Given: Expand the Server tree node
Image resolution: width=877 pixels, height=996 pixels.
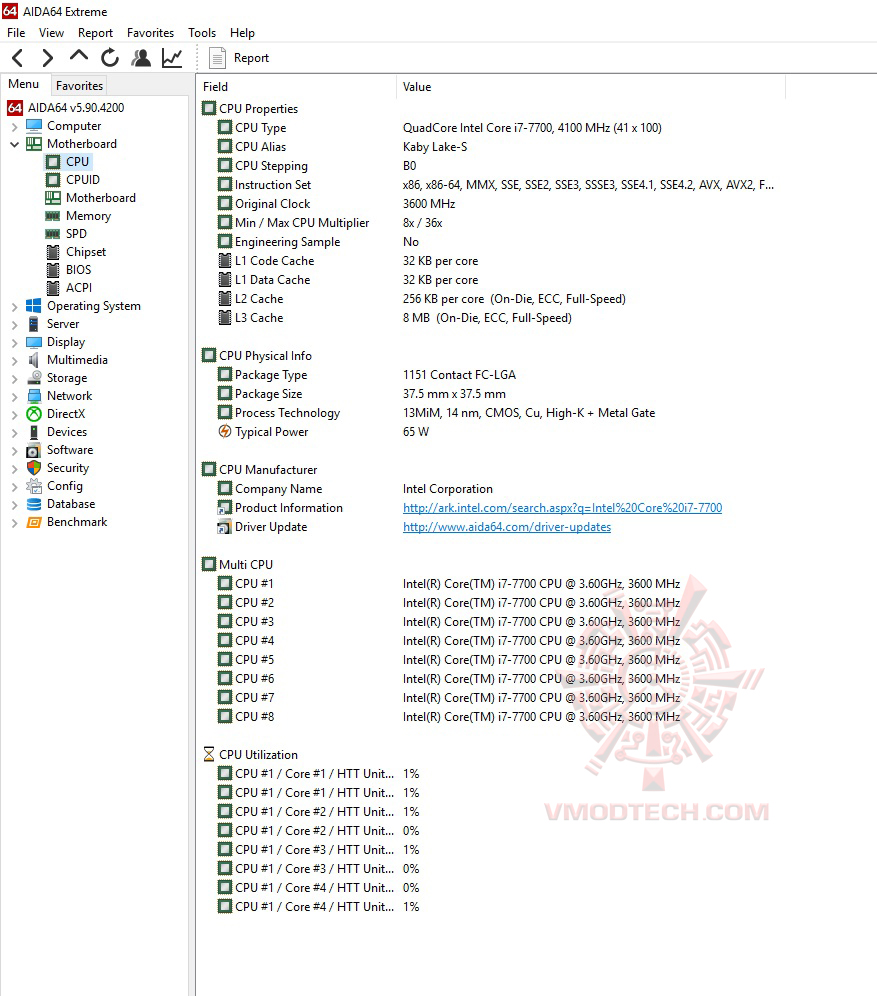Looking at the screenshot, I should (x=15, y=325).
